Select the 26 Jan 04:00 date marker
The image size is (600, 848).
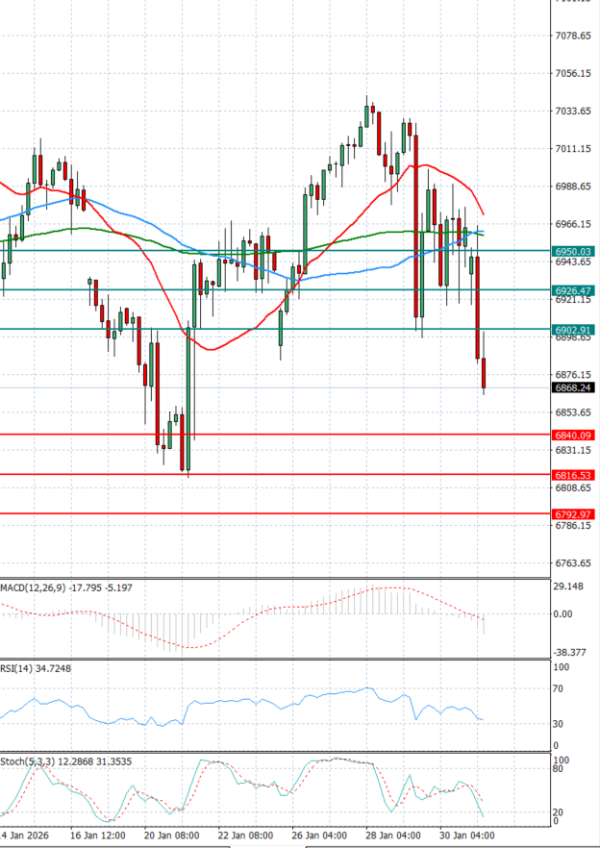pyautogui.click(x=320, y=834)
